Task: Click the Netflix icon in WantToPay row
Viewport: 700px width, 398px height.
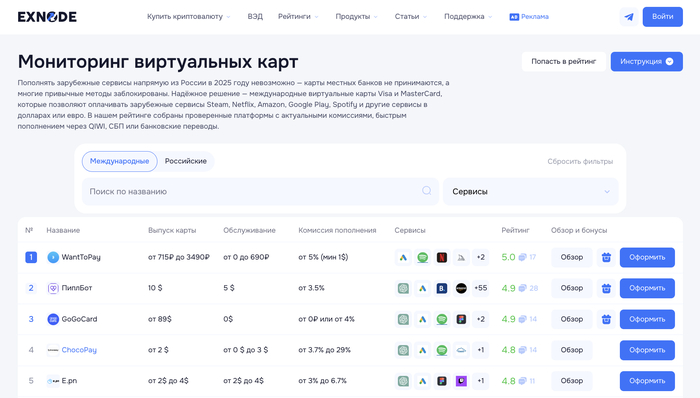Action: click(x=442, y=257)
